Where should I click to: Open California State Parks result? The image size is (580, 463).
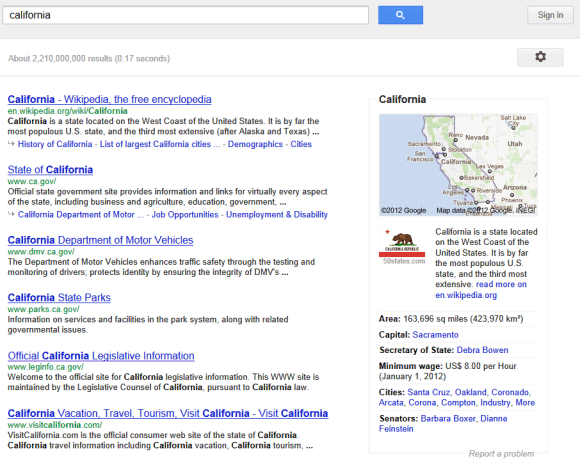(x=59, y=298)
